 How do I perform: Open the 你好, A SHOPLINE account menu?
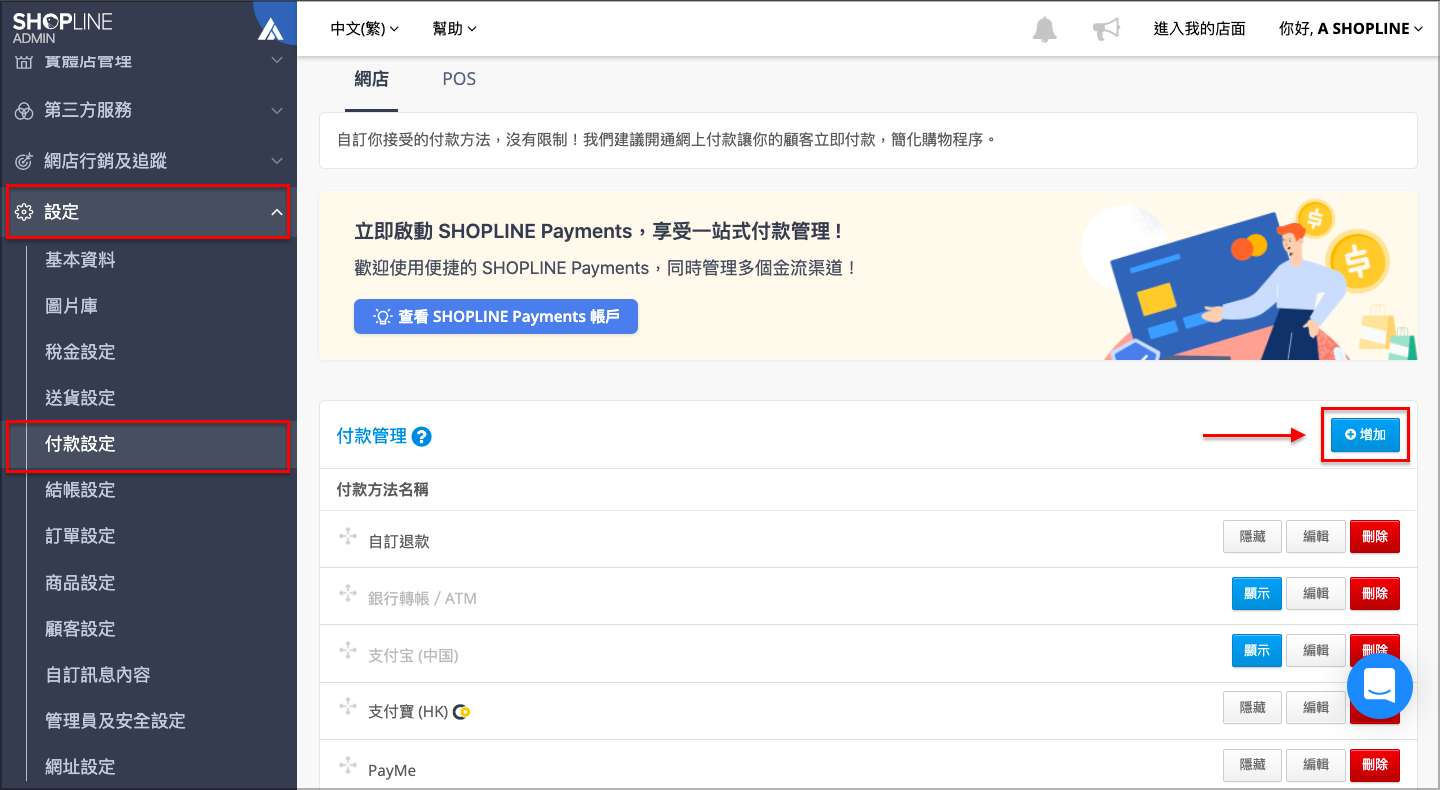click(1351, 29)
